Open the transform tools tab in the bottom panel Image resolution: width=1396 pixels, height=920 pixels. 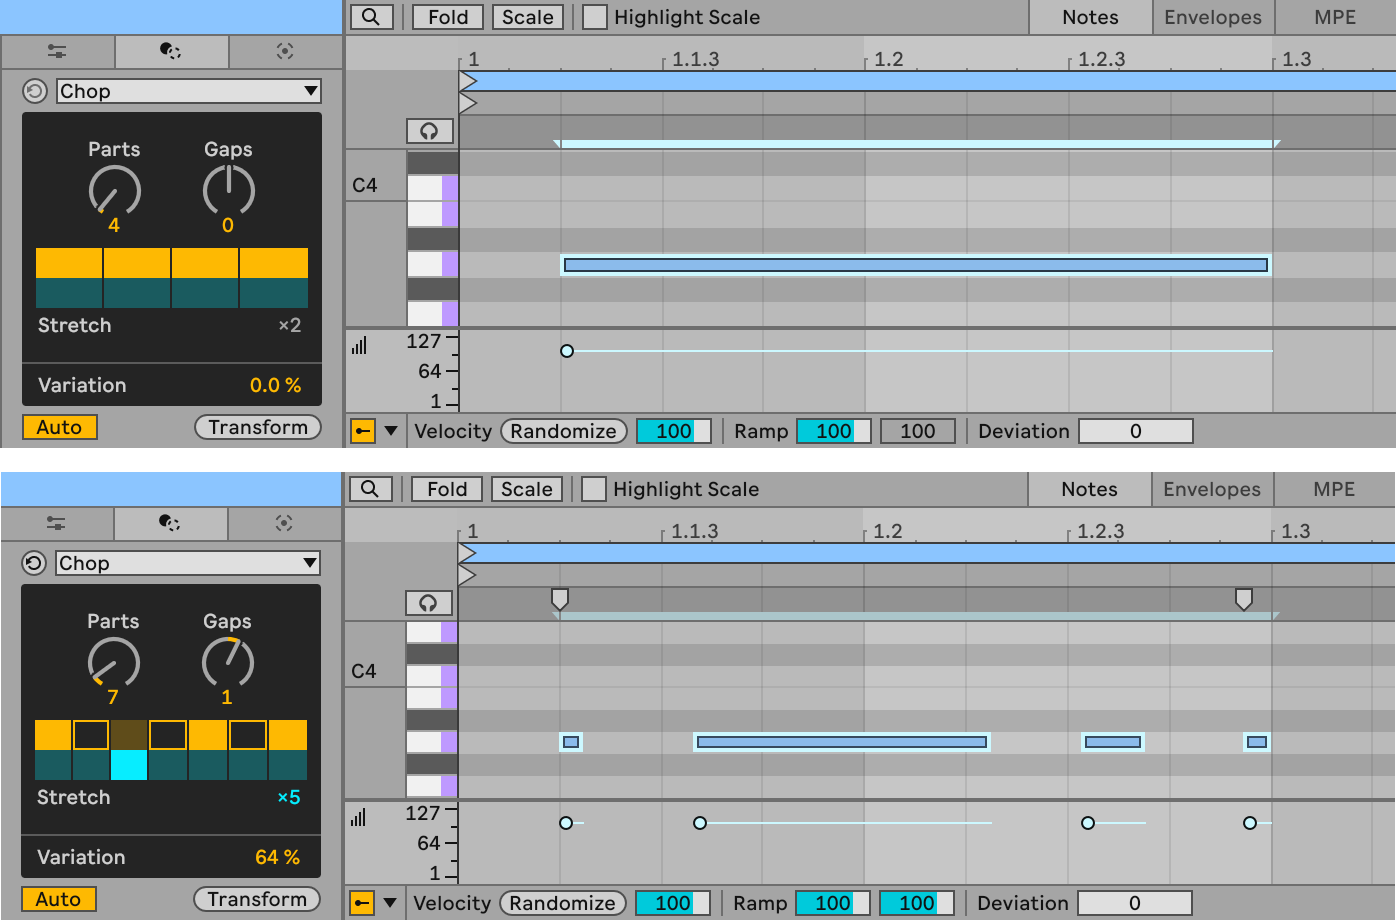[x=170, y=524]
